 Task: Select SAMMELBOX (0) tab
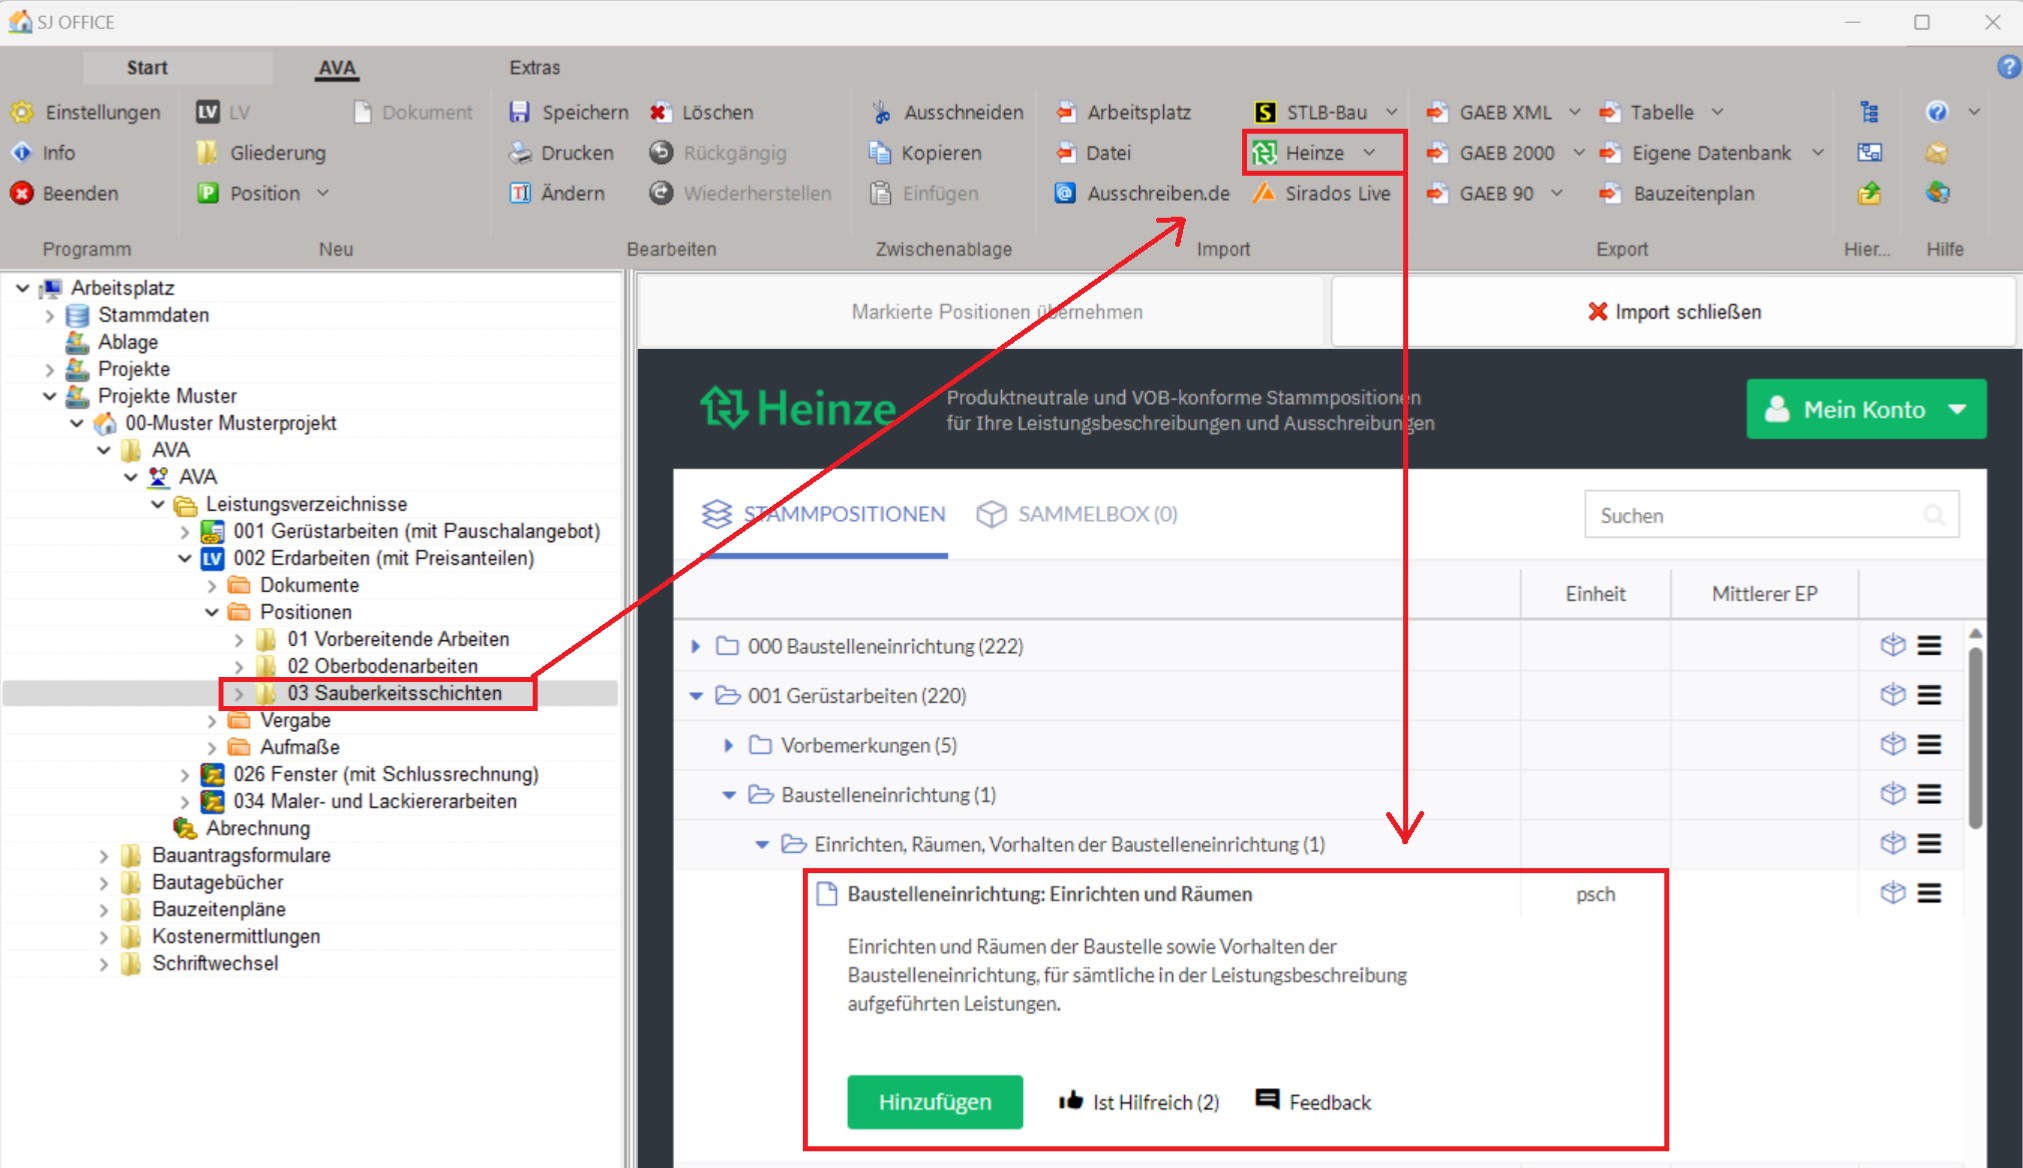point(1077,514)
